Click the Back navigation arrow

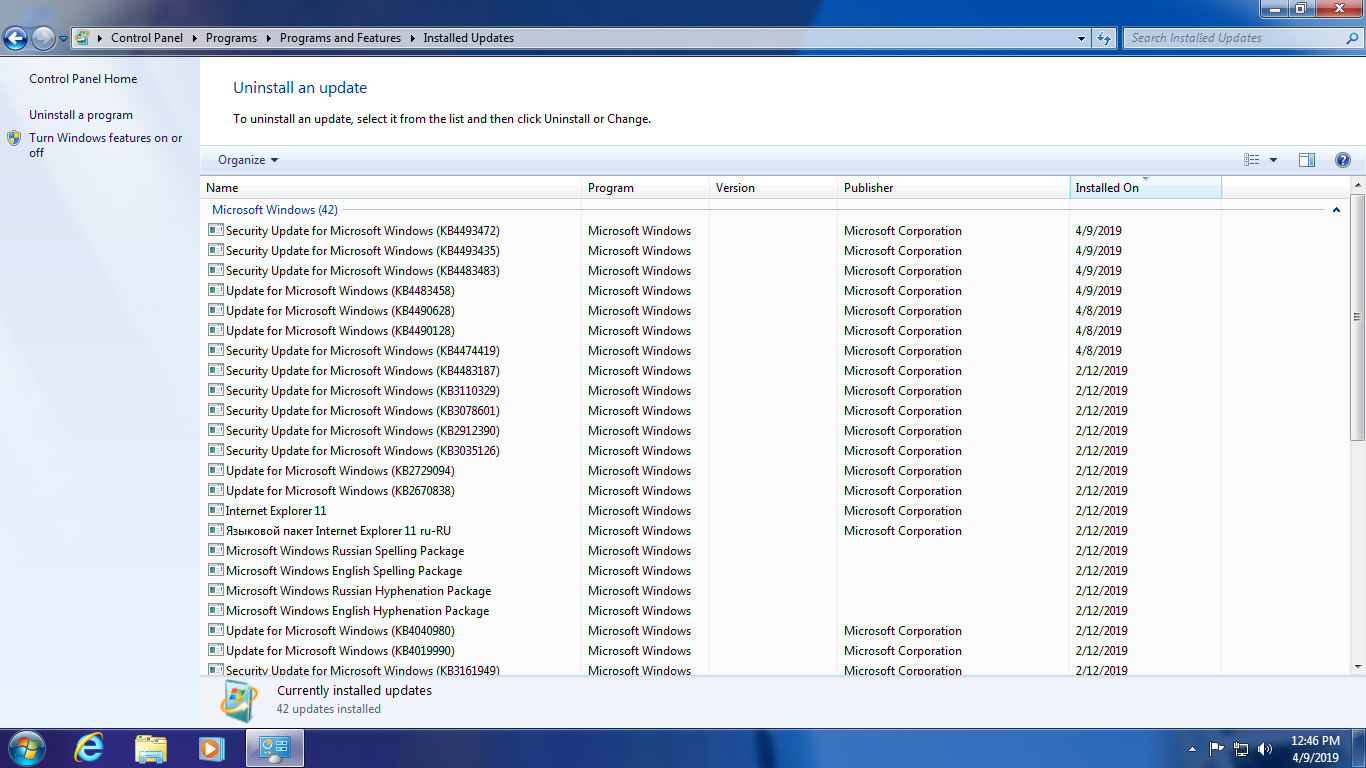click(x=16, y=39)
